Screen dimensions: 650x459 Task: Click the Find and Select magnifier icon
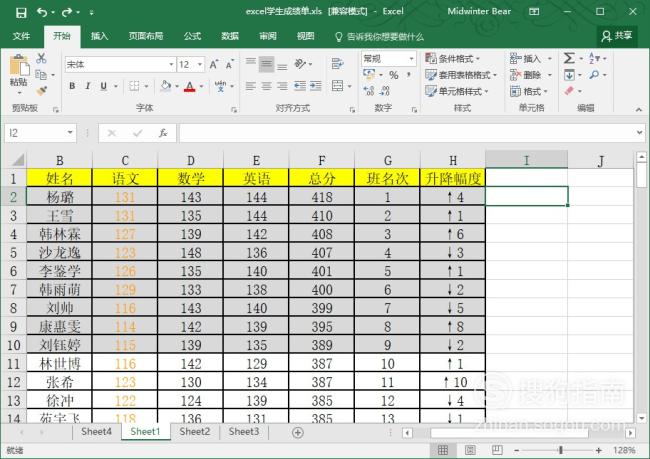coord(594,75)
